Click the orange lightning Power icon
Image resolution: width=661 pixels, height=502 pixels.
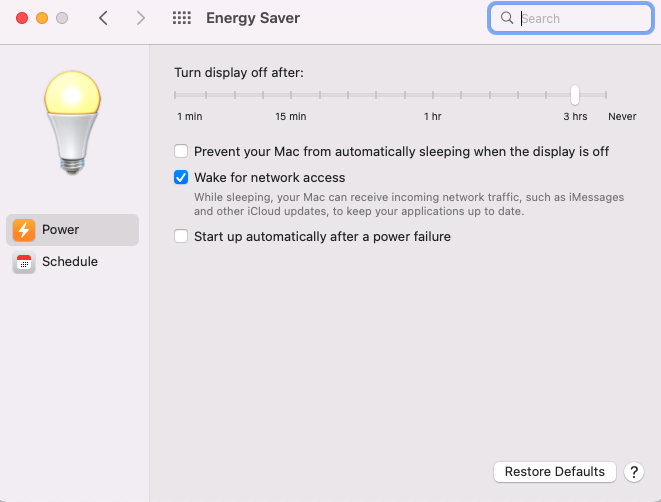tap(24, 230)
